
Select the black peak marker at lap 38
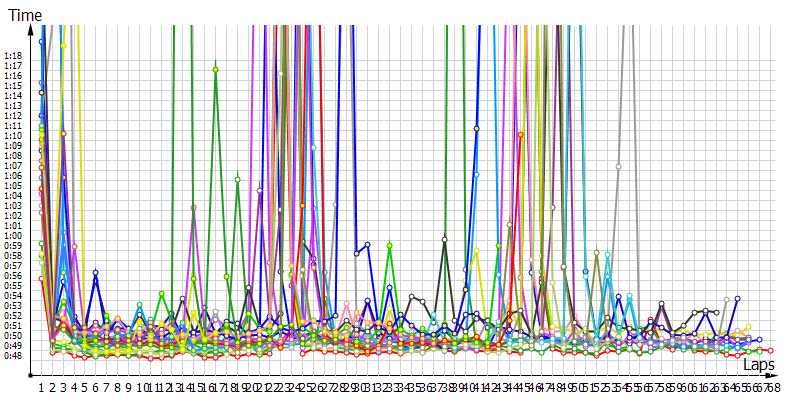[x=444, y=239]
